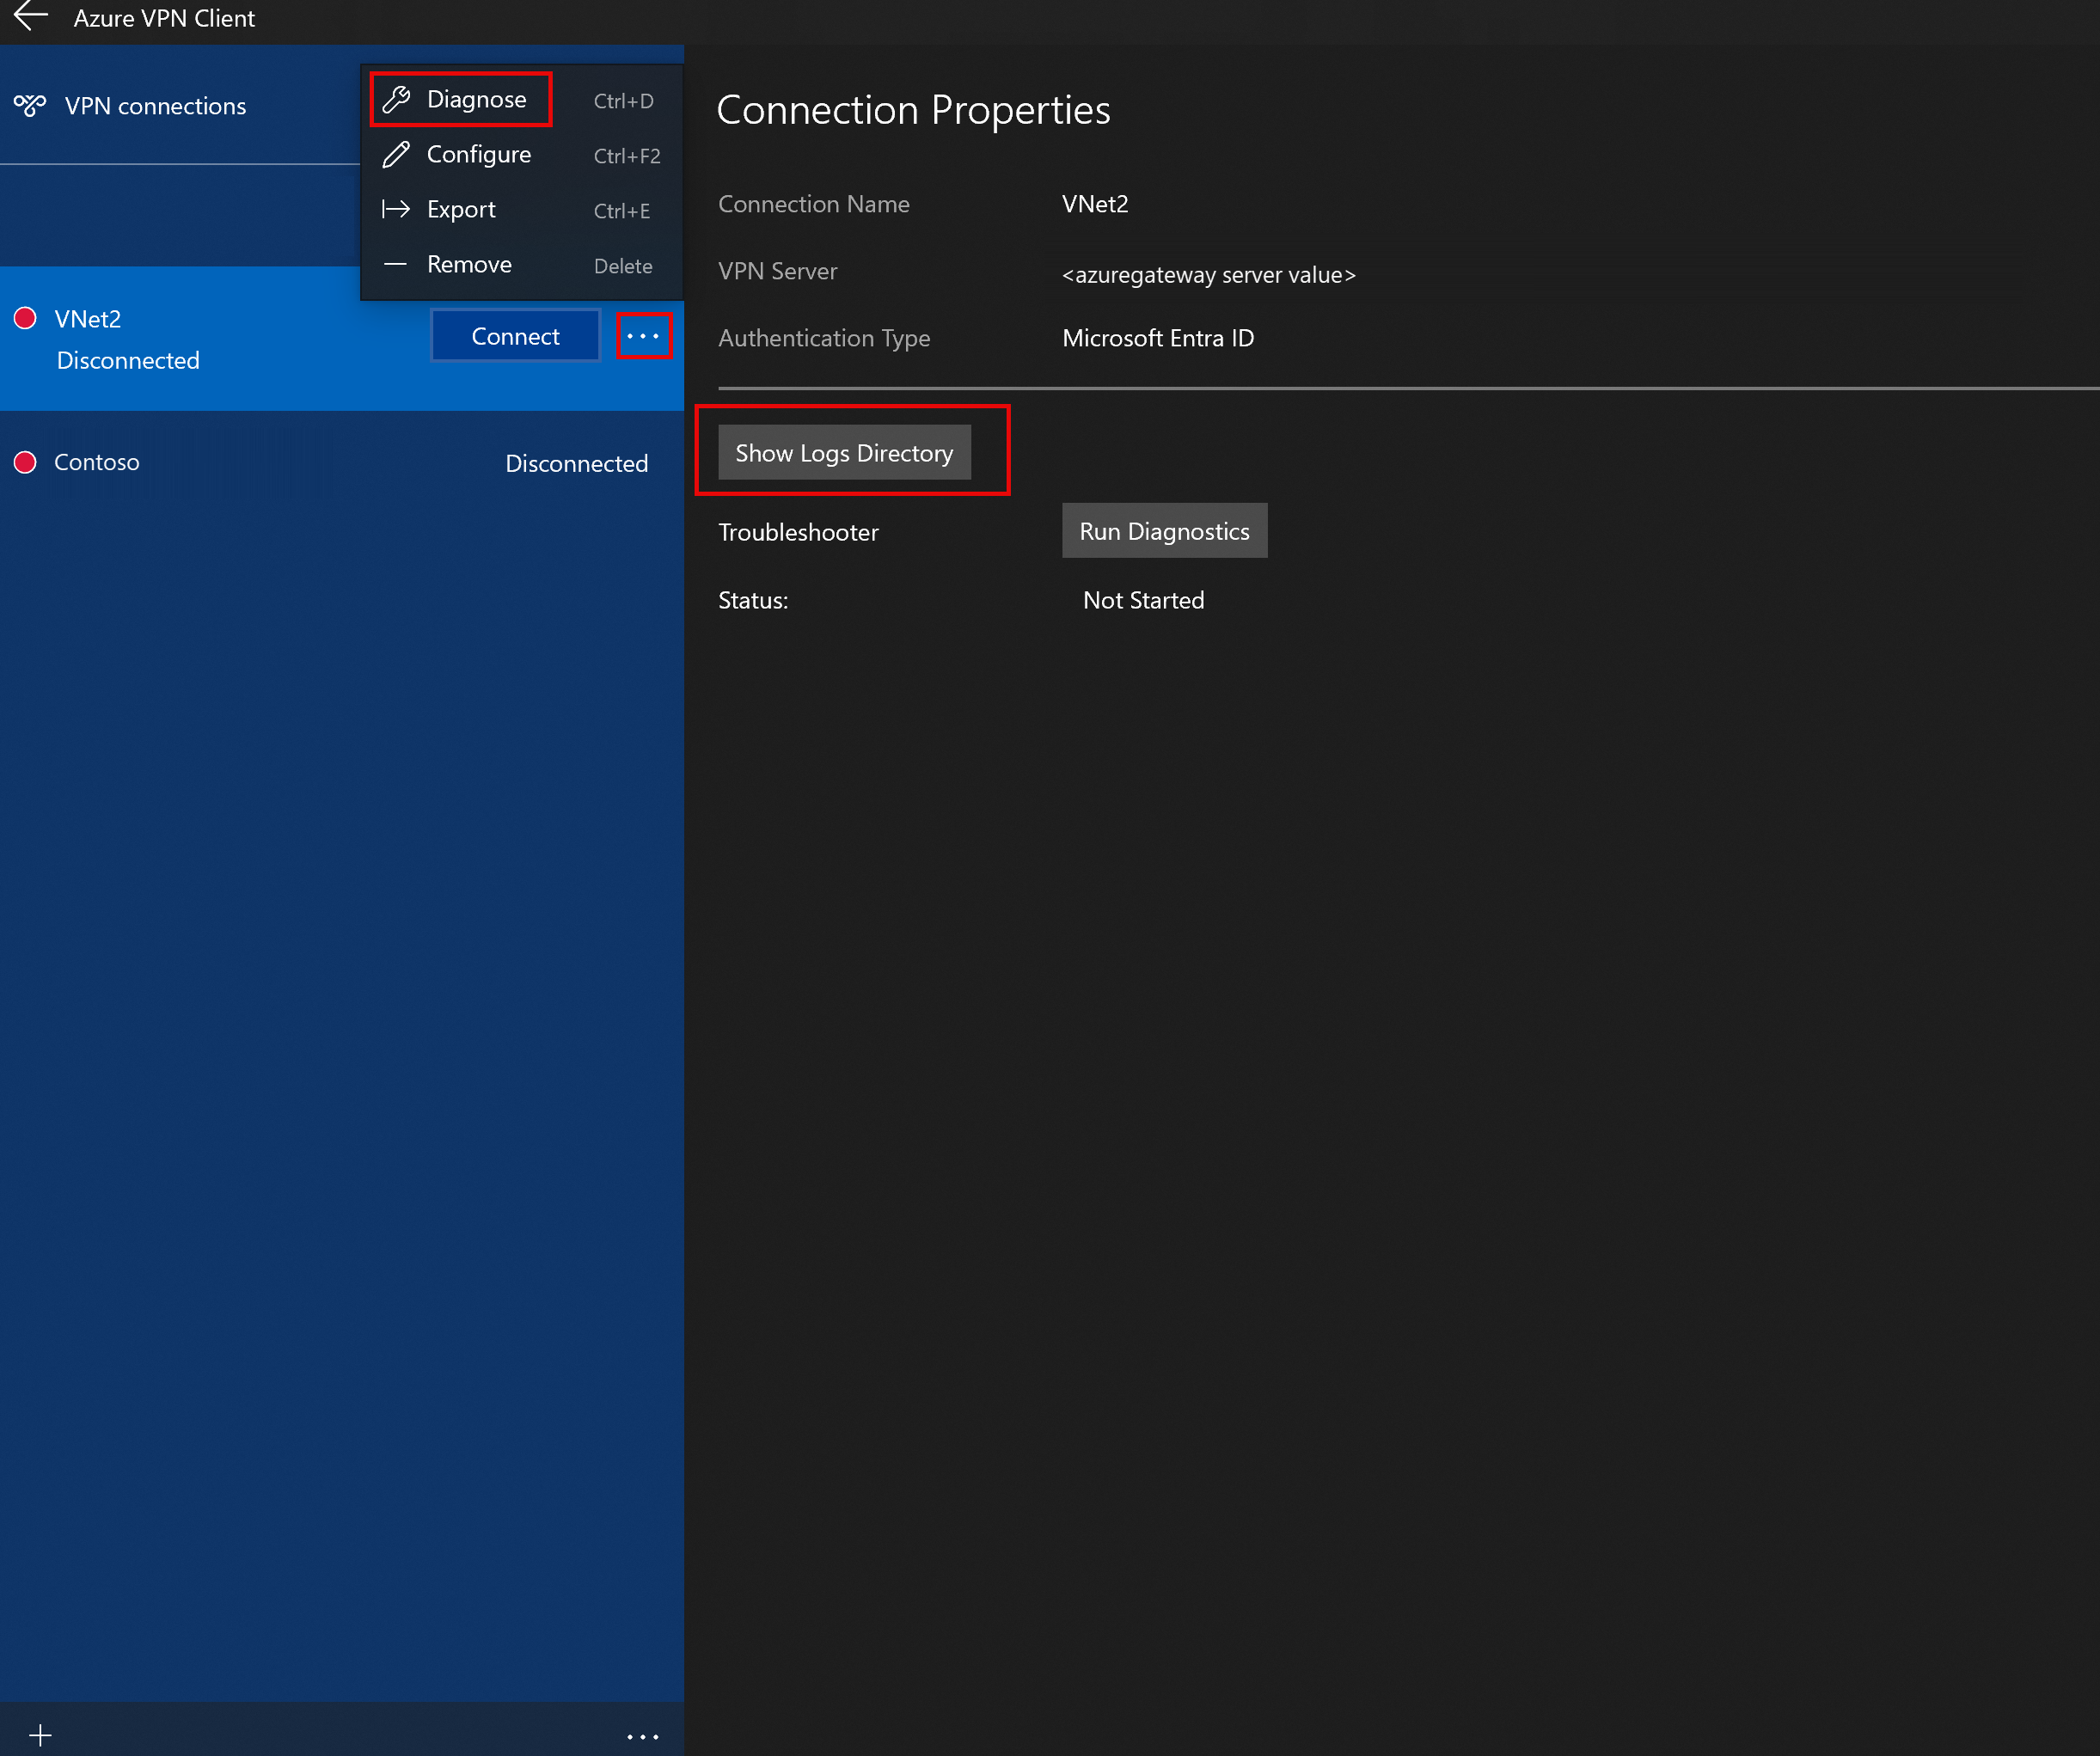
Task: Select Export in the context menu
Action: click(461, 209)
